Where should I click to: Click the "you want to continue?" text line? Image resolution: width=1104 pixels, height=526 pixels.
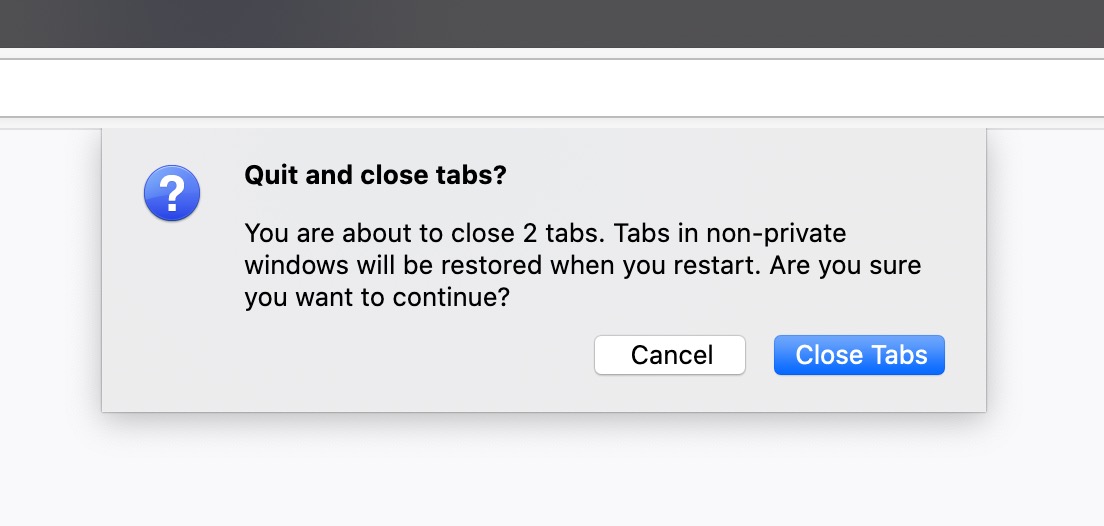click(x=377, y=298)
